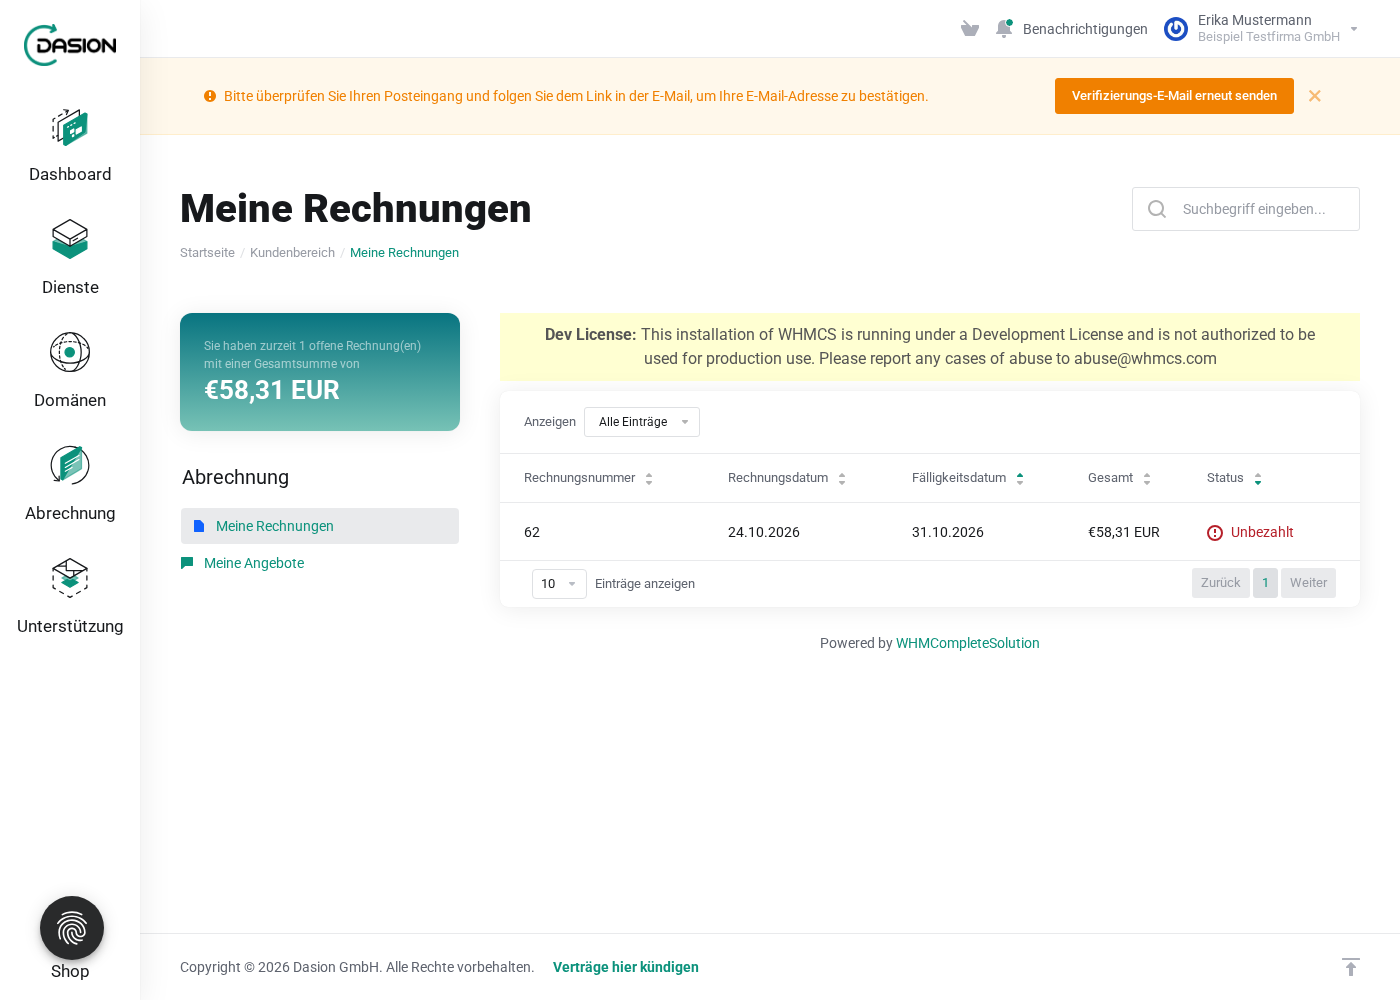Go to Kundenbereich breadcrumb
1400x1000 pixels.
click(292, 253)
